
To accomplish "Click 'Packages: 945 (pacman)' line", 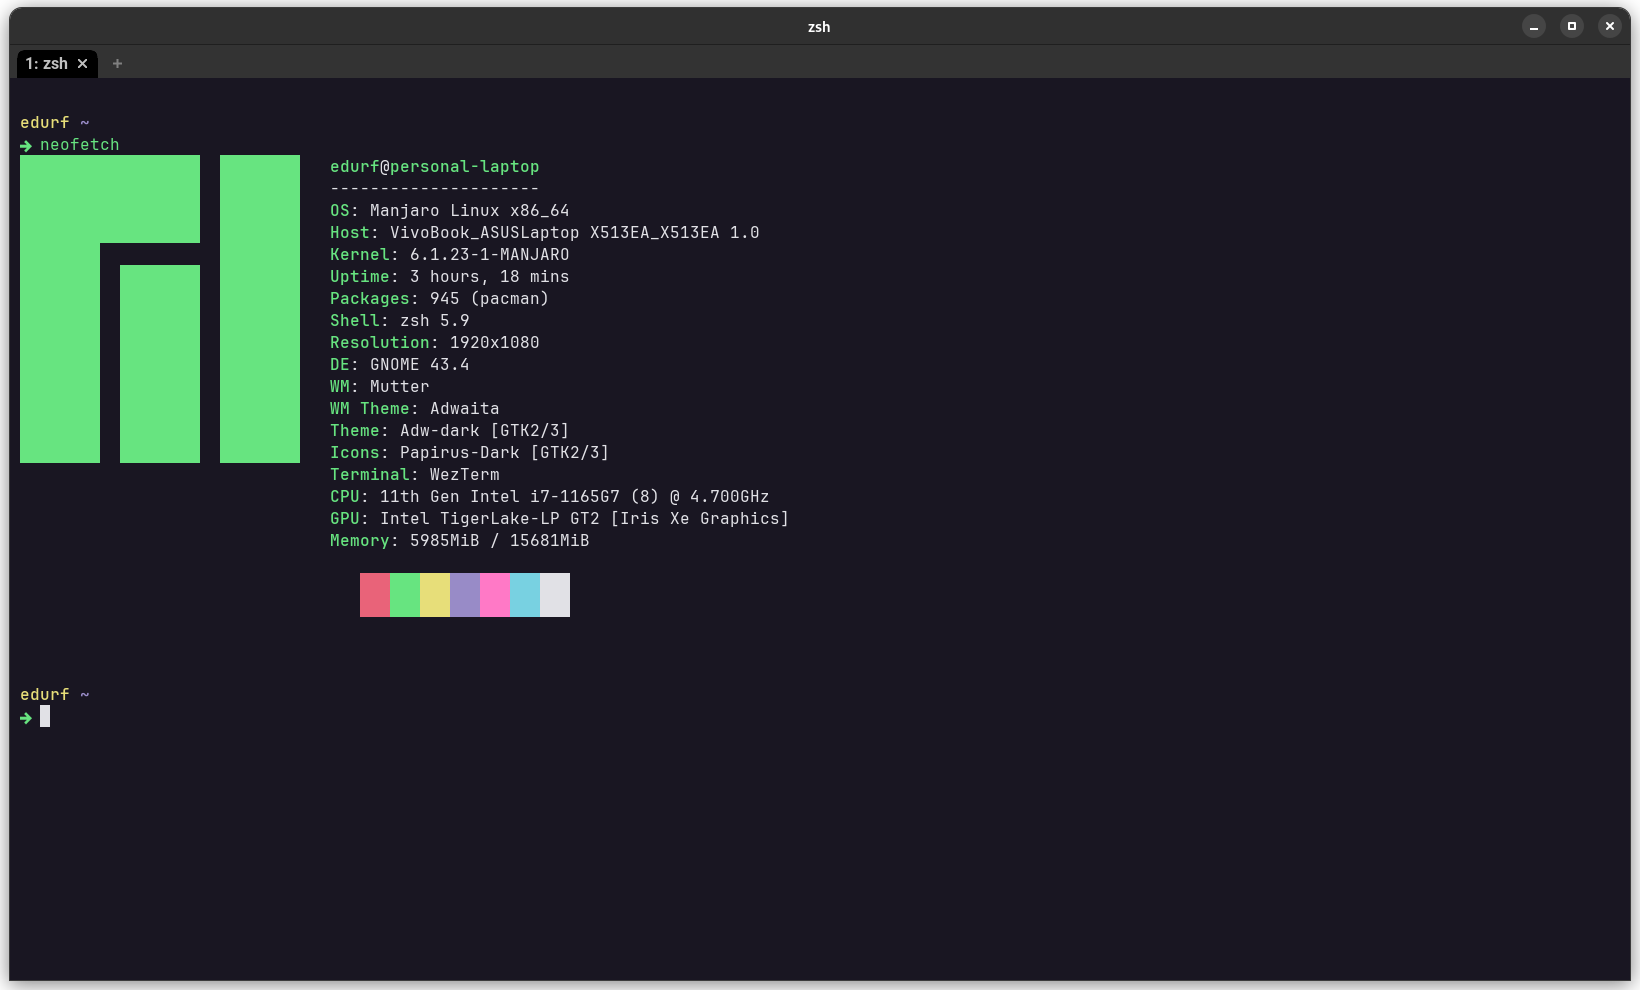I will click(x=440, y=299).
